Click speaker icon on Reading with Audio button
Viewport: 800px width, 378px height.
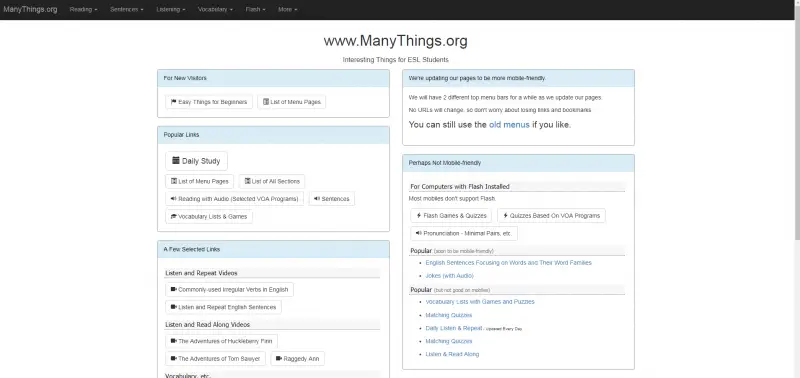point(173,199)
